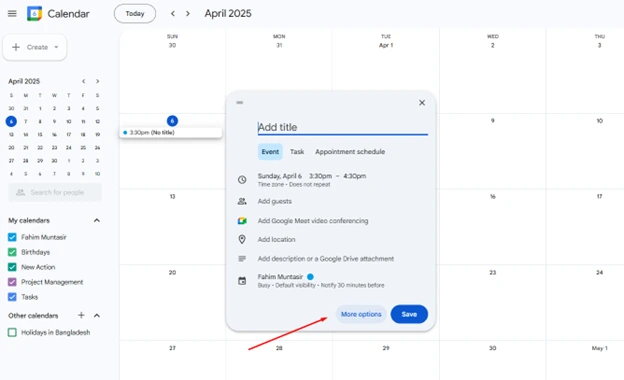Click the April 2025 header title
The image size is (624, 380).
[228, 14]
